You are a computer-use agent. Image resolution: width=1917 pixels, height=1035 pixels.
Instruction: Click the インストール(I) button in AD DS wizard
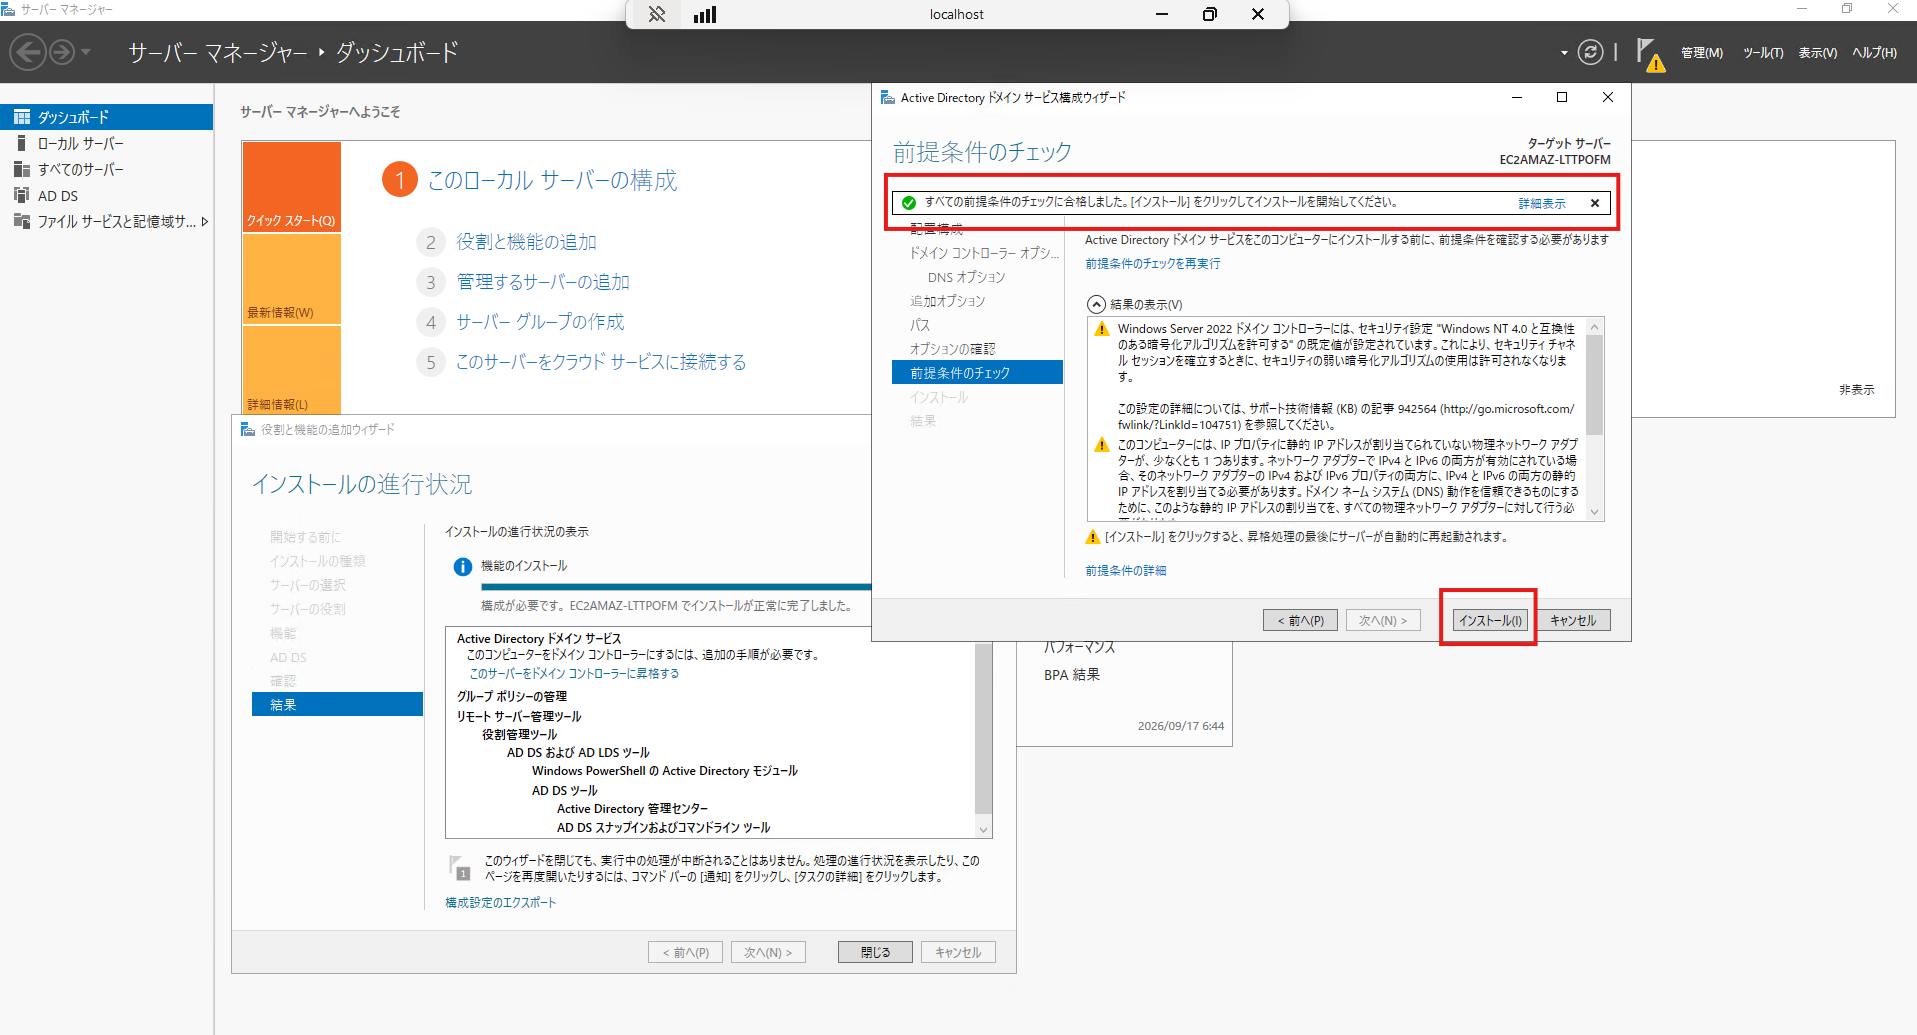[1490, 621]
